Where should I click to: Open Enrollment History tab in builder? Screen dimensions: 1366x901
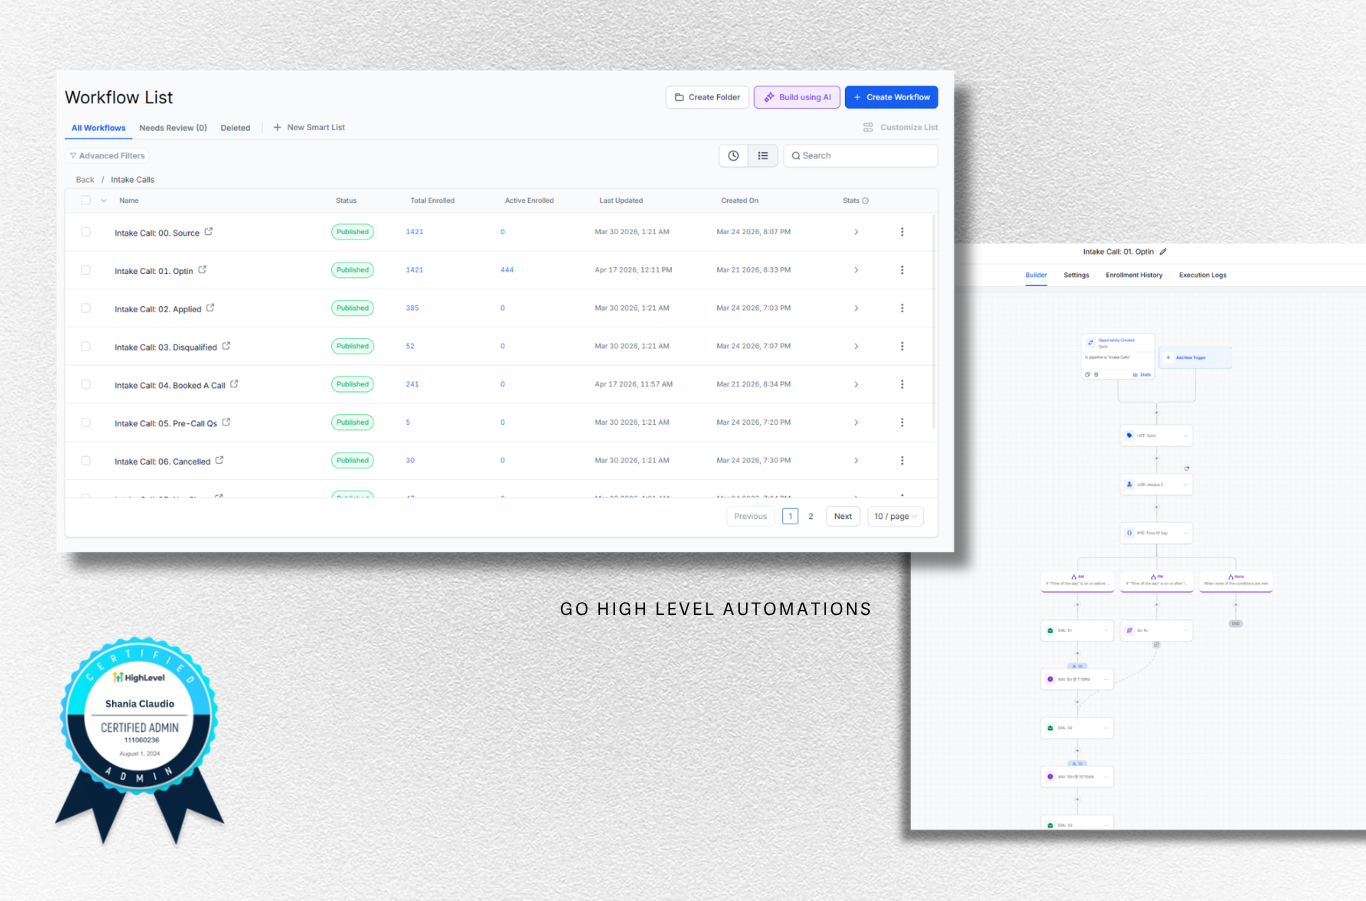pyautogui.click(x=1134, y=275)
